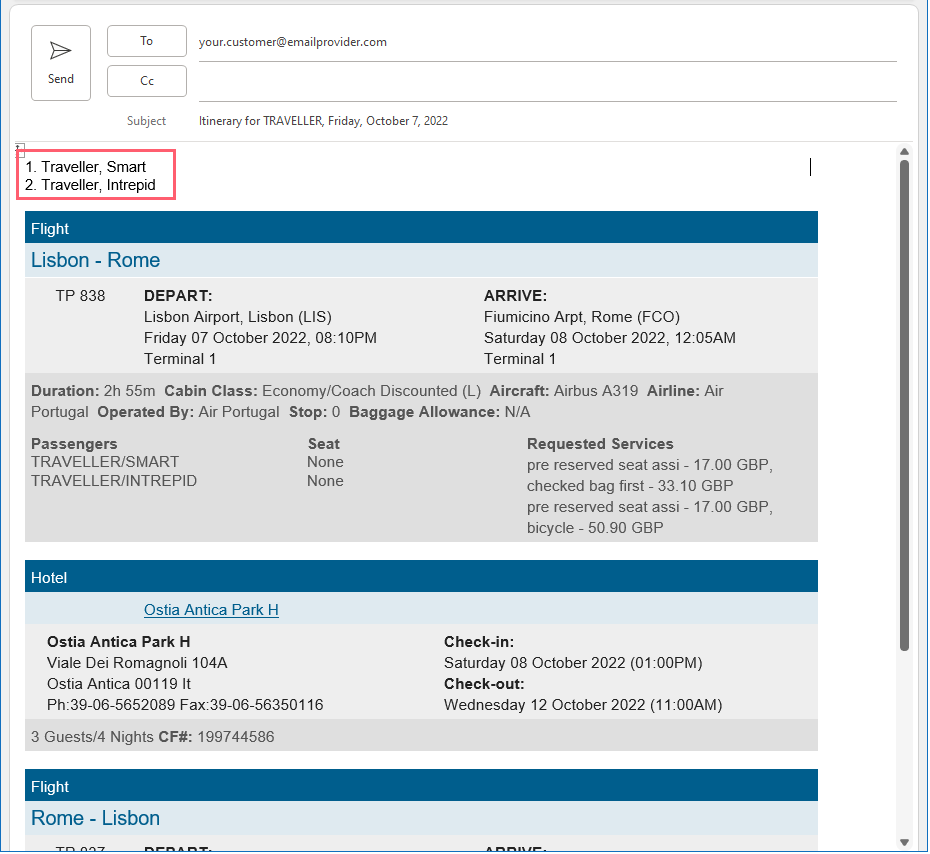The height and width of the screenshot is (854, 930).
Task: Click the Requested Services column heading
Action: point(600,443)
